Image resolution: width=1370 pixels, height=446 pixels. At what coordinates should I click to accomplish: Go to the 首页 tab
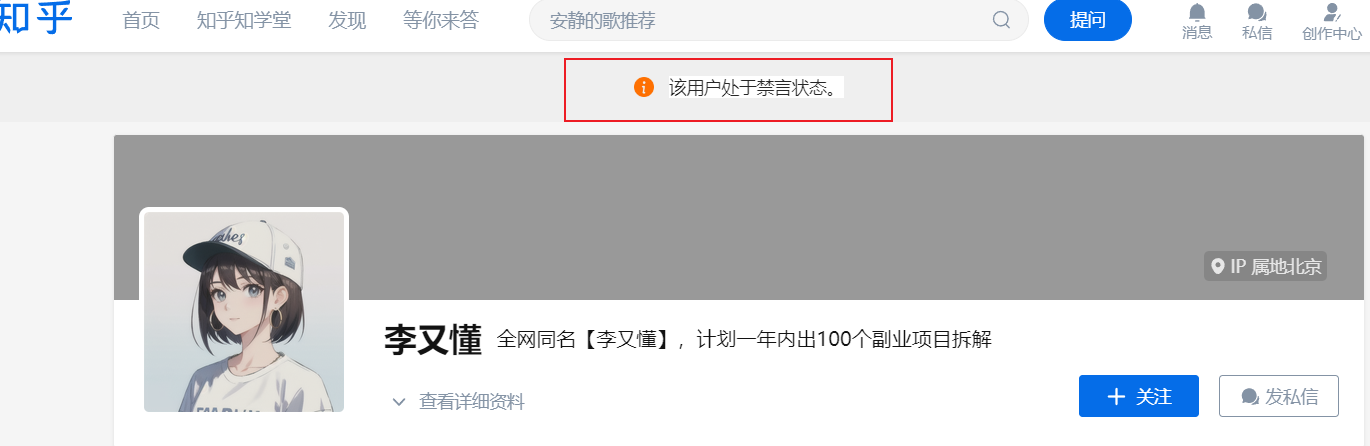141,20
